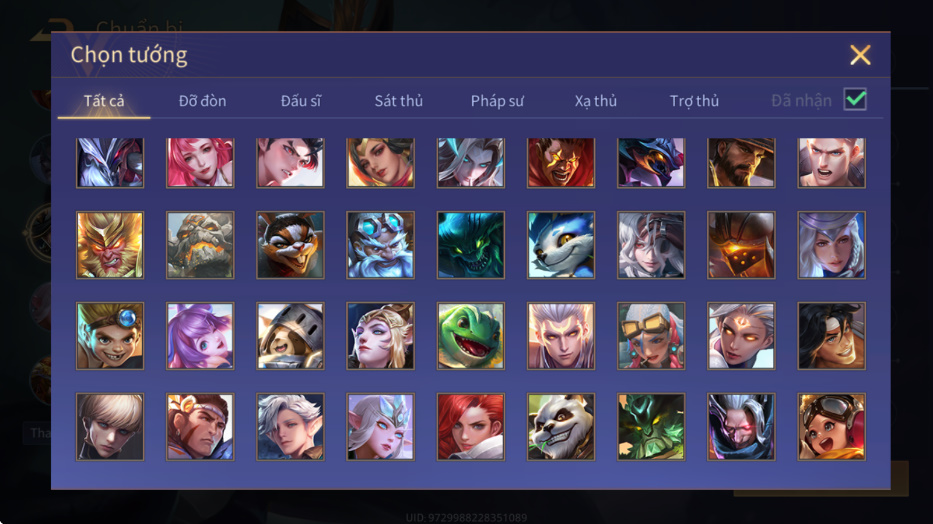Close the Chọn tướng dialog

(860, 55)
